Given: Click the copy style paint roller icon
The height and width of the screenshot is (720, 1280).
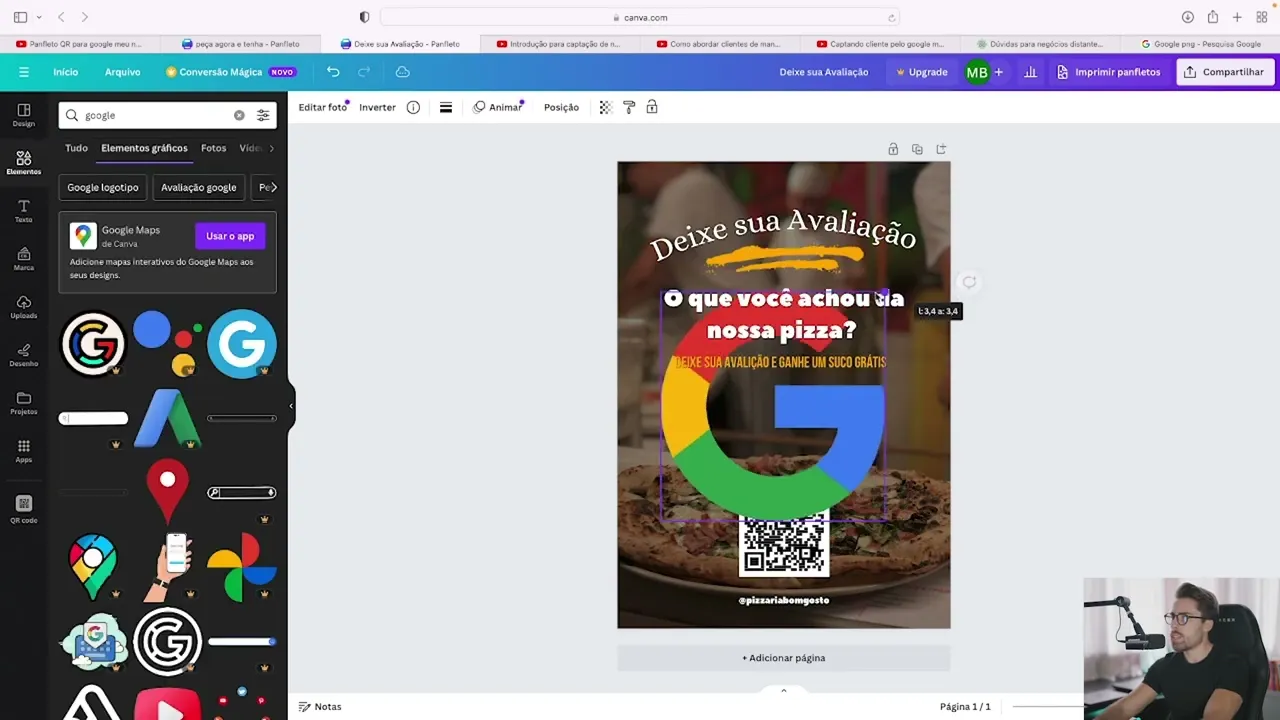Looking at the screenshot, I should (x=629, y=107).
